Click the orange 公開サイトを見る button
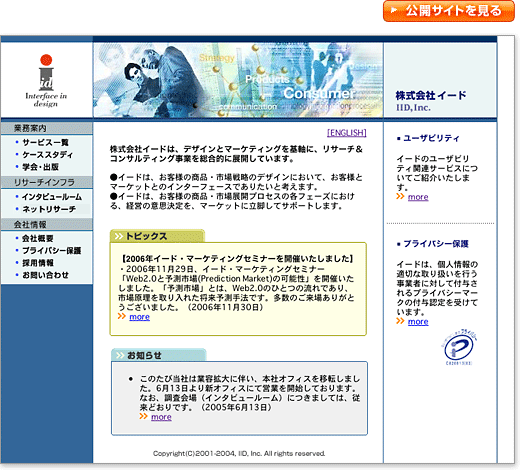 click(x=449, y=11)
